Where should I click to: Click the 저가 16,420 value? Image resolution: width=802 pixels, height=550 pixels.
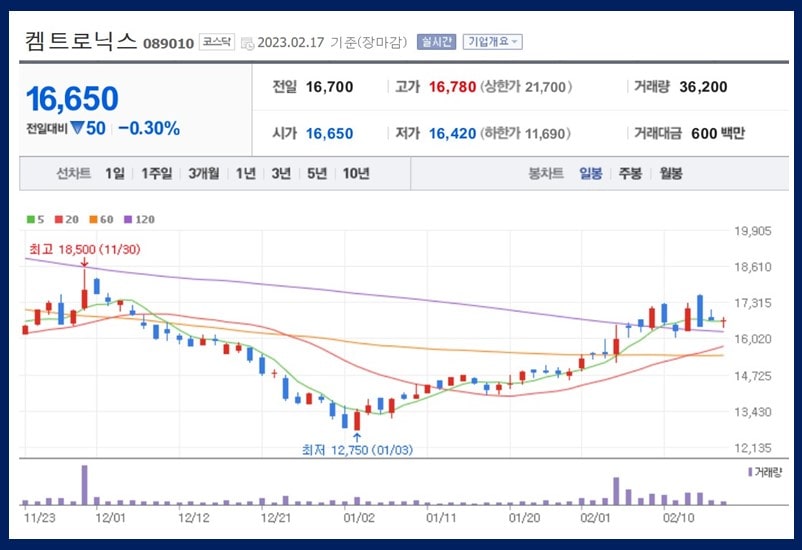(x=452, y=134)
